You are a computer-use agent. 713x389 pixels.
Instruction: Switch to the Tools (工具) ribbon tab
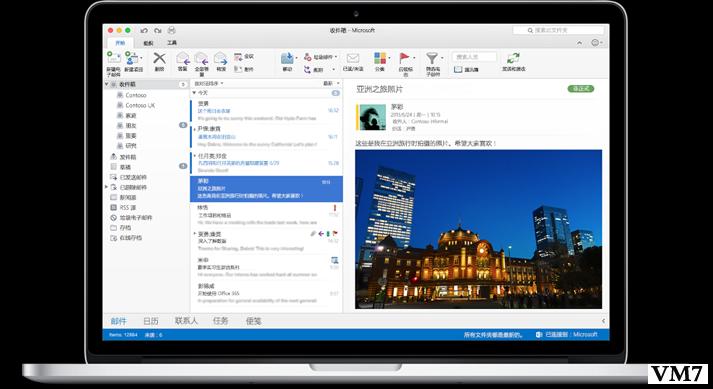pos(172,43)
